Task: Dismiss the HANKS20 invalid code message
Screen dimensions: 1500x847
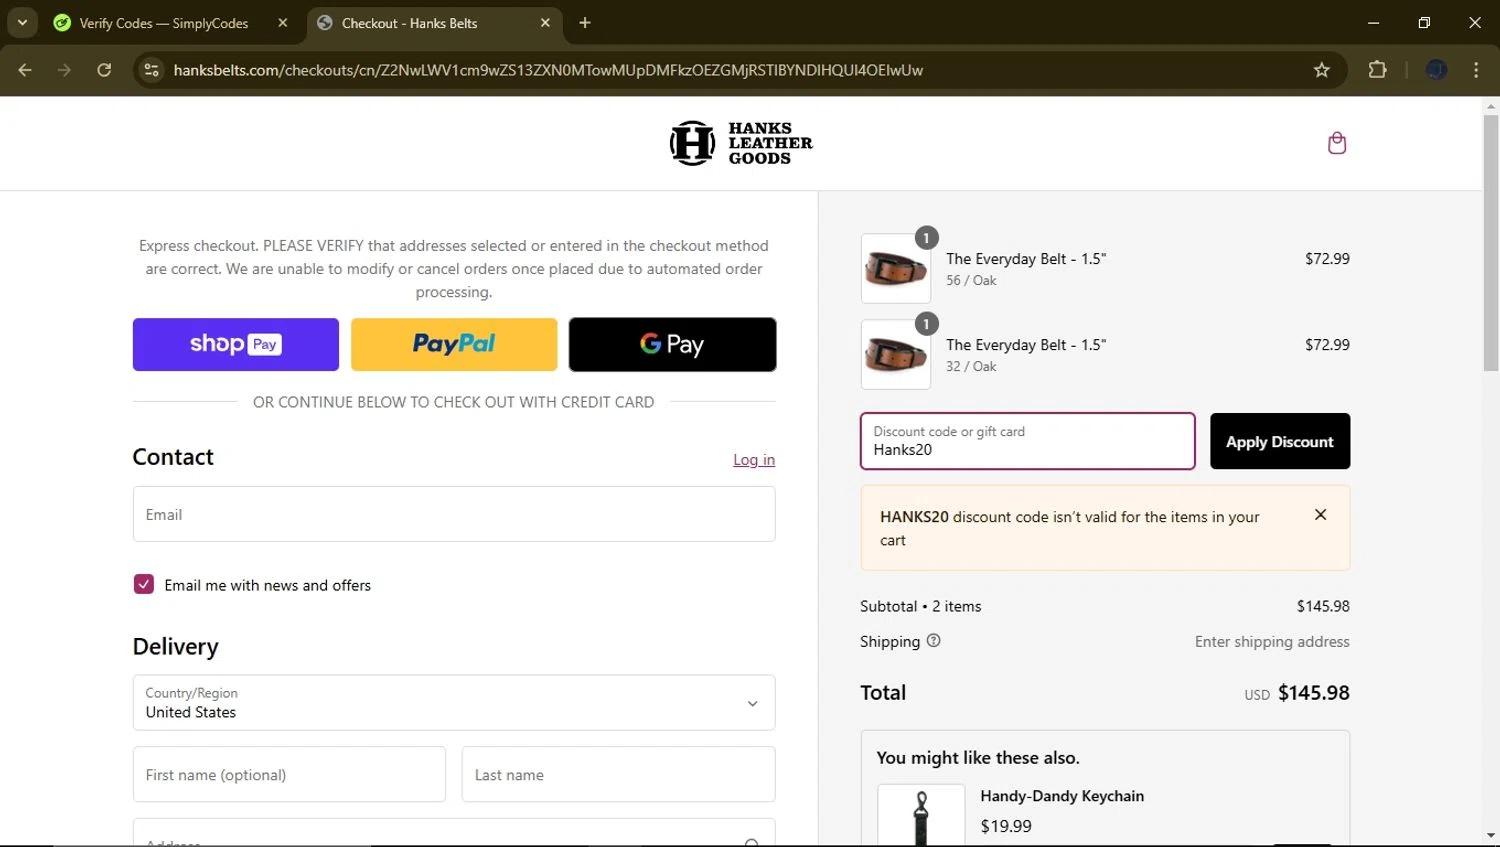Action: click(x=1320, y=515)
